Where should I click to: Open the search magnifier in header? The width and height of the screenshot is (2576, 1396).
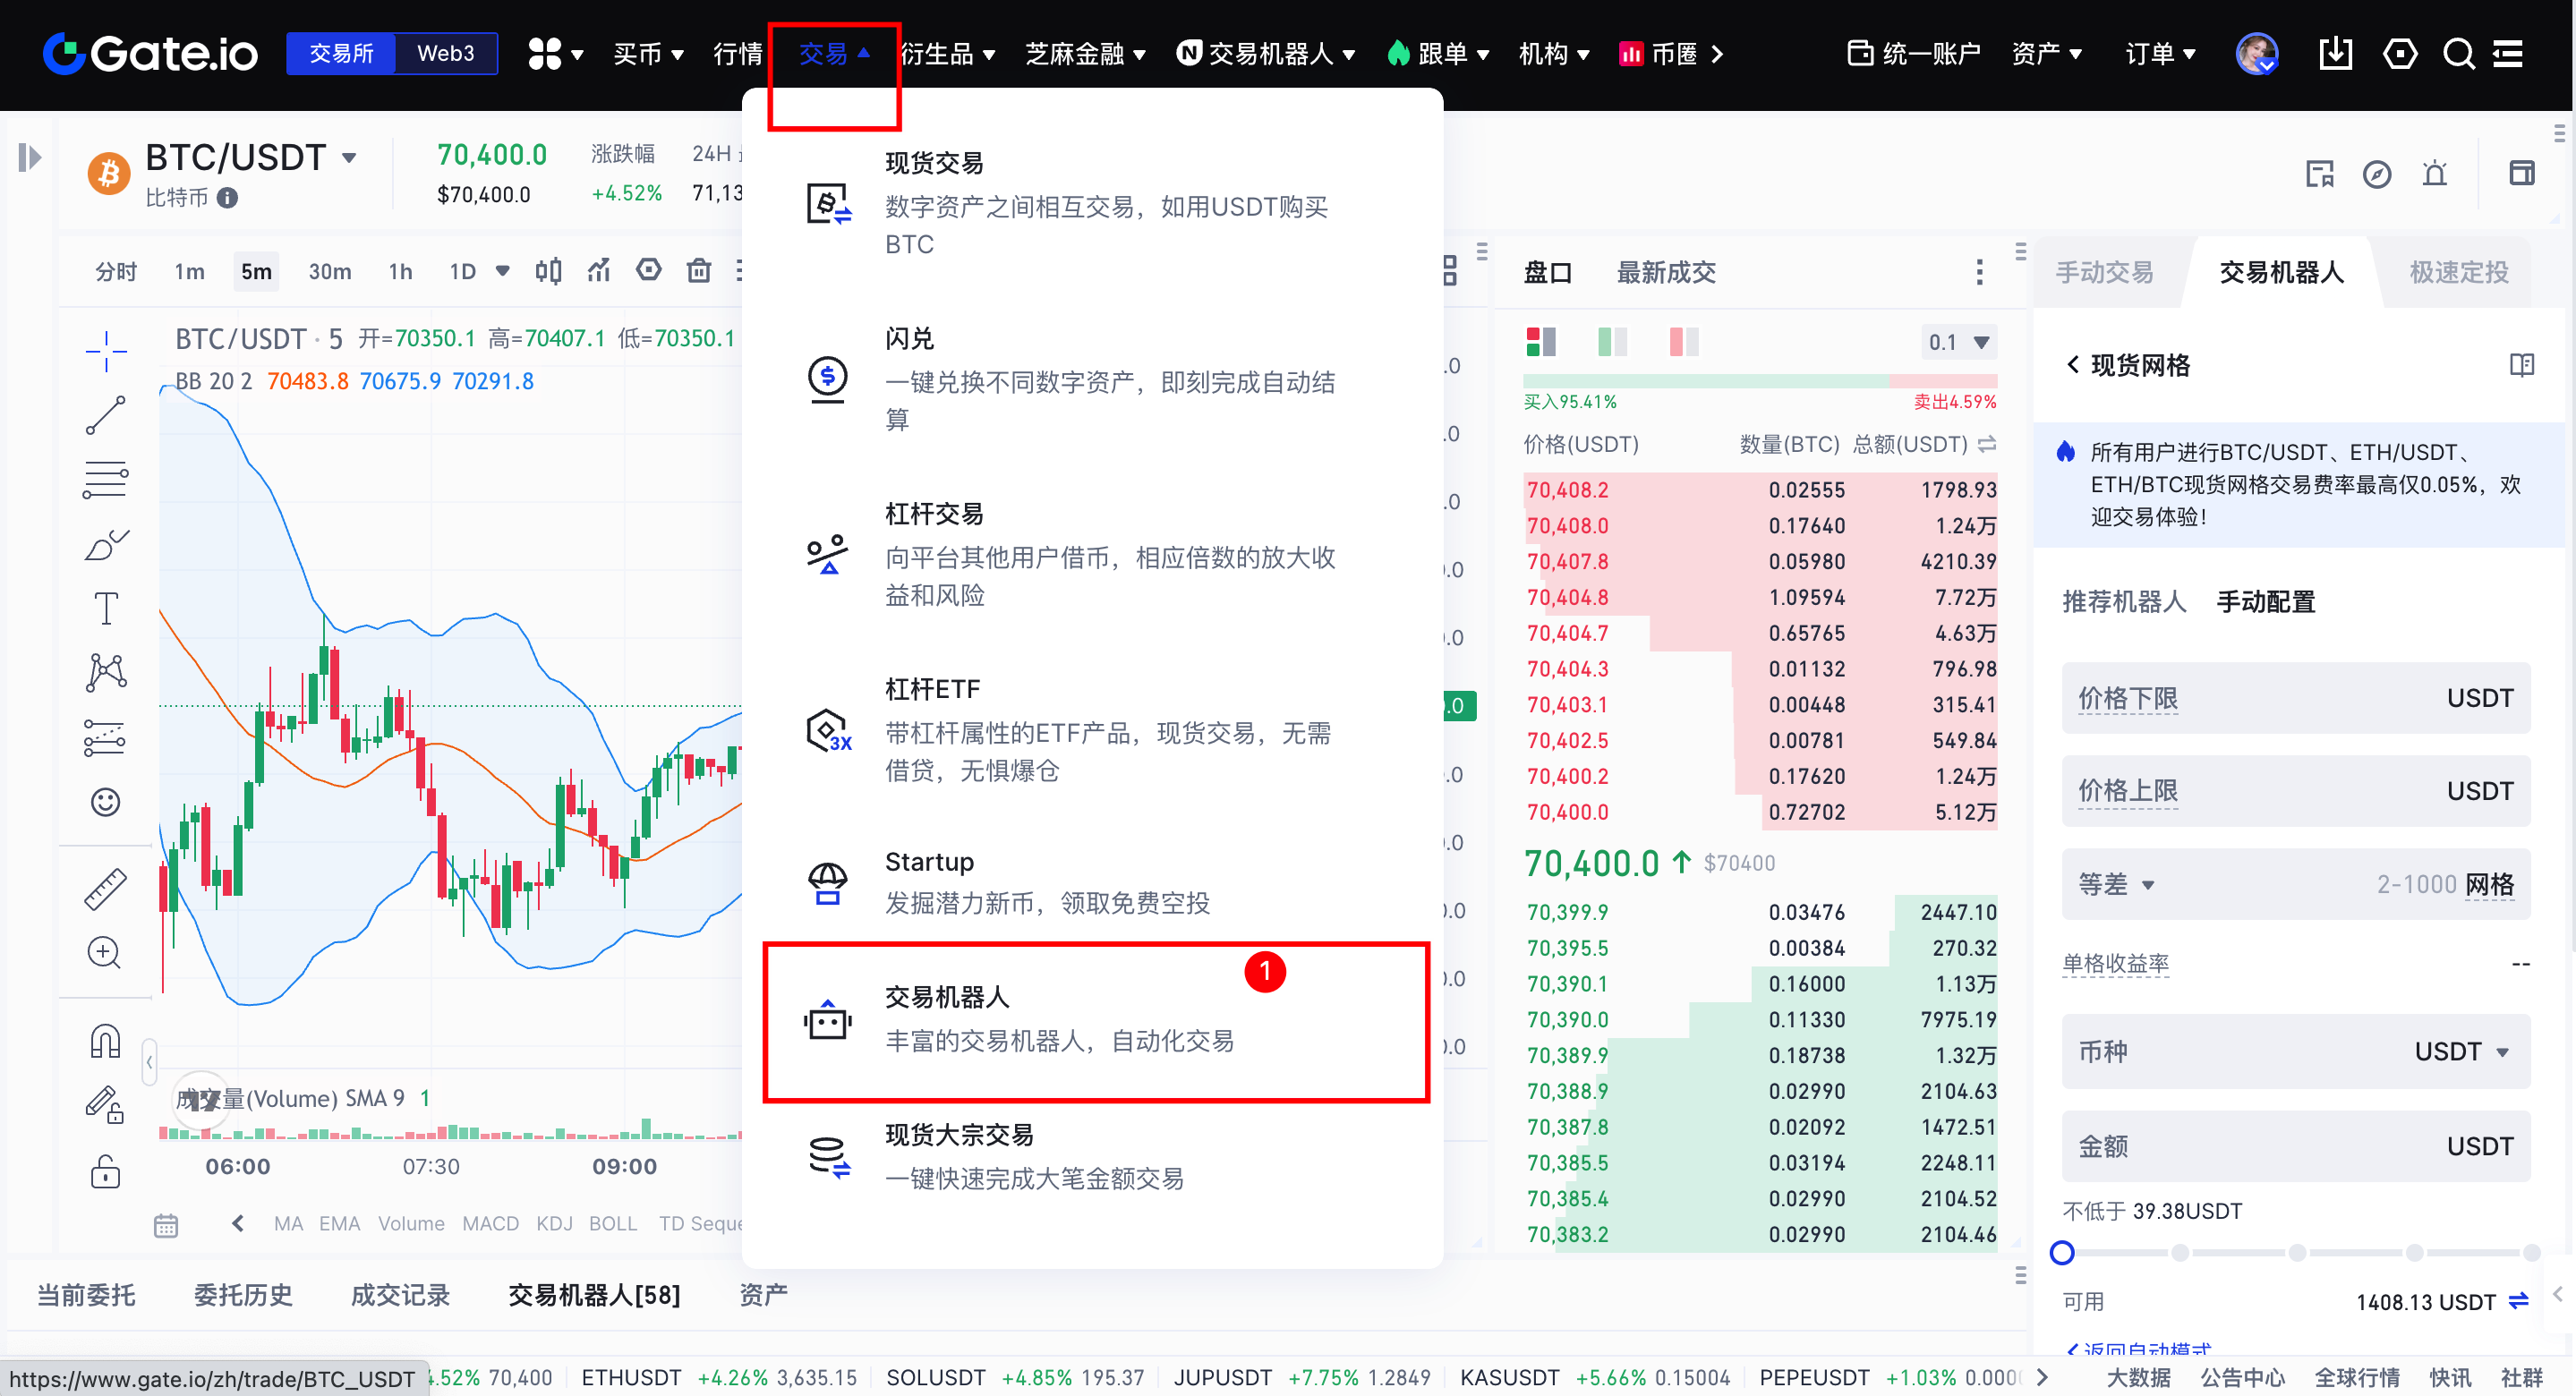point(2458,54)
